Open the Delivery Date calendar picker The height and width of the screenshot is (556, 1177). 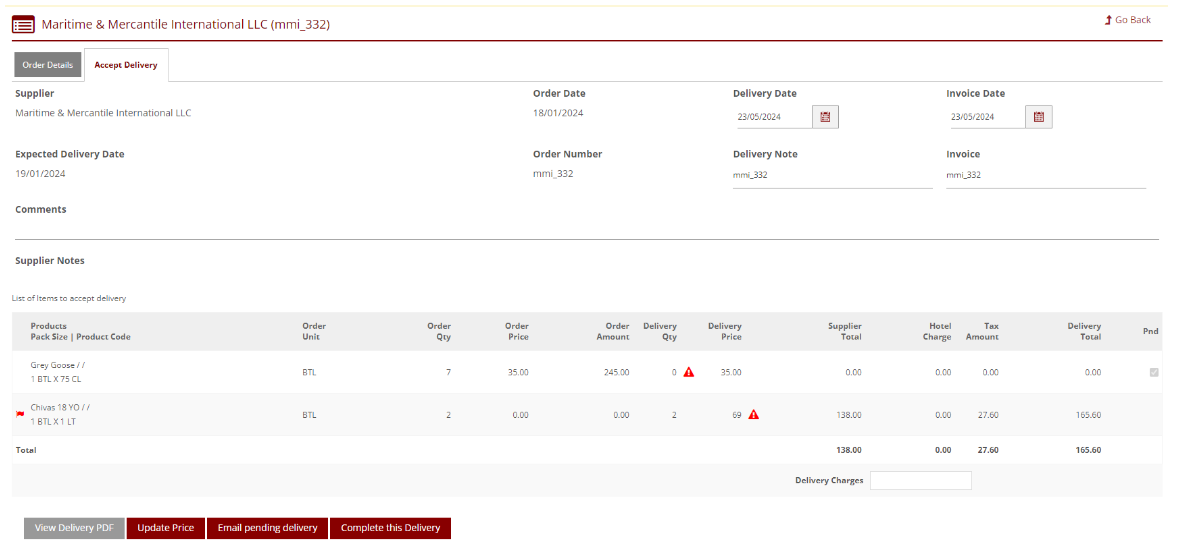coord(825,117)
